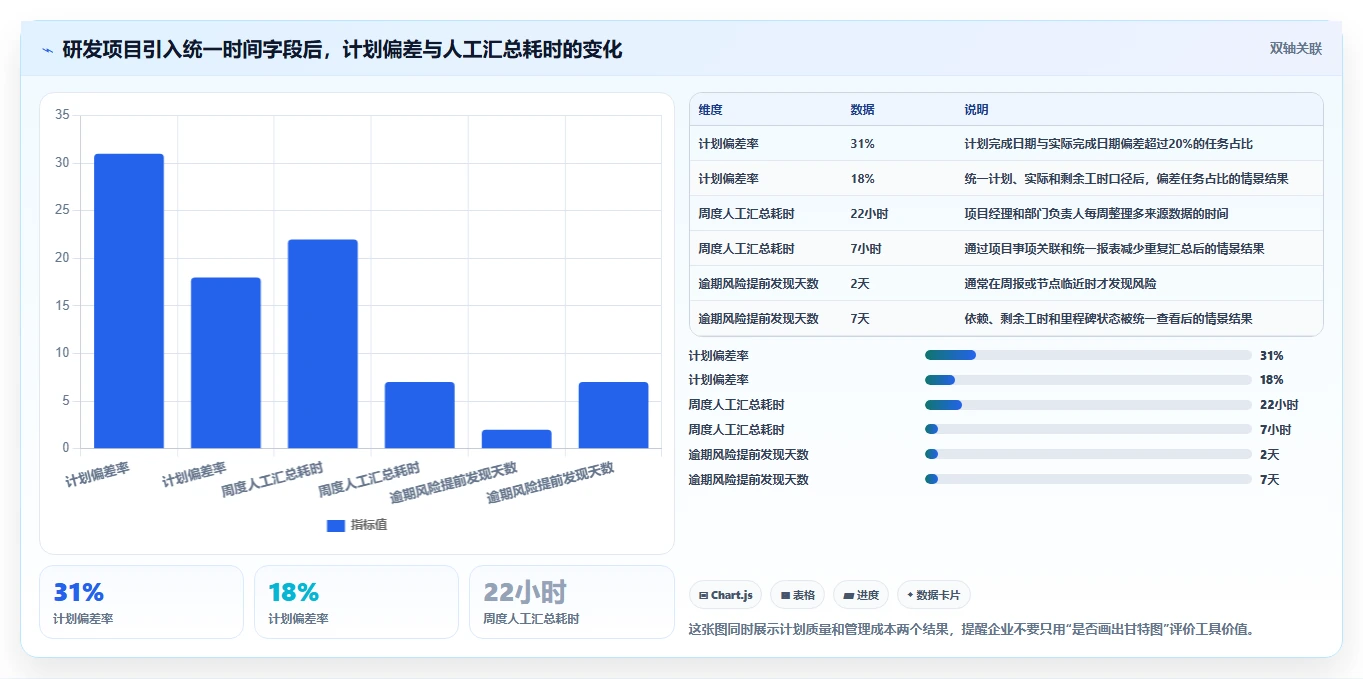Screen dimensions: 1363x679
Task: Click the tallest chart bar reaching 31
Action: coord(129,301)
